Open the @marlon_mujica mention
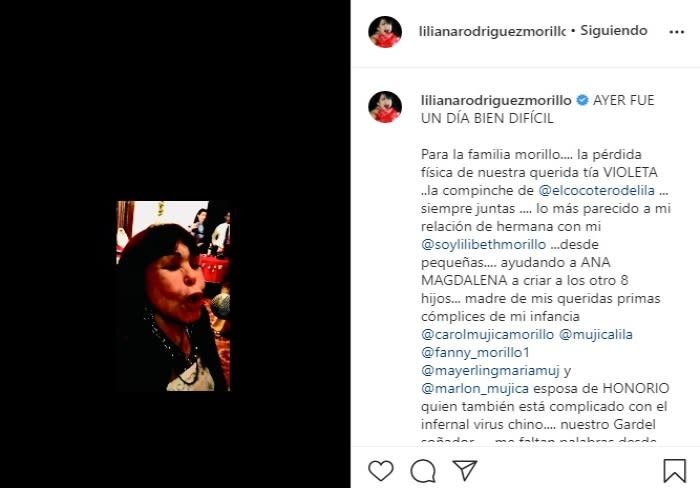The height and width of the screenshot is (488, 700). tap(475, 389)
